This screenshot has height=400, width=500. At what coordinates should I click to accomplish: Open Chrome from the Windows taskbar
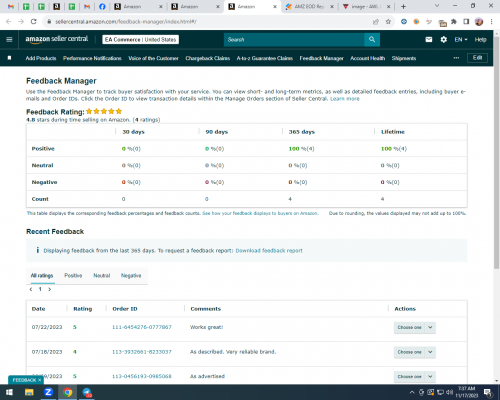pyautogui.click(x=67, y=392)
